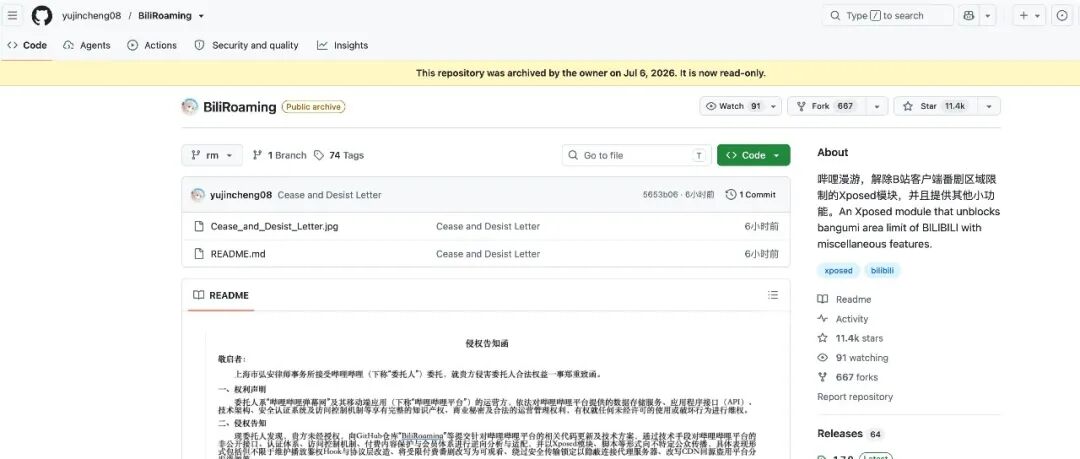The height and width of the screenshot is (459, 1080).
Task: Switch to the Agents tab
Action: 87,45
